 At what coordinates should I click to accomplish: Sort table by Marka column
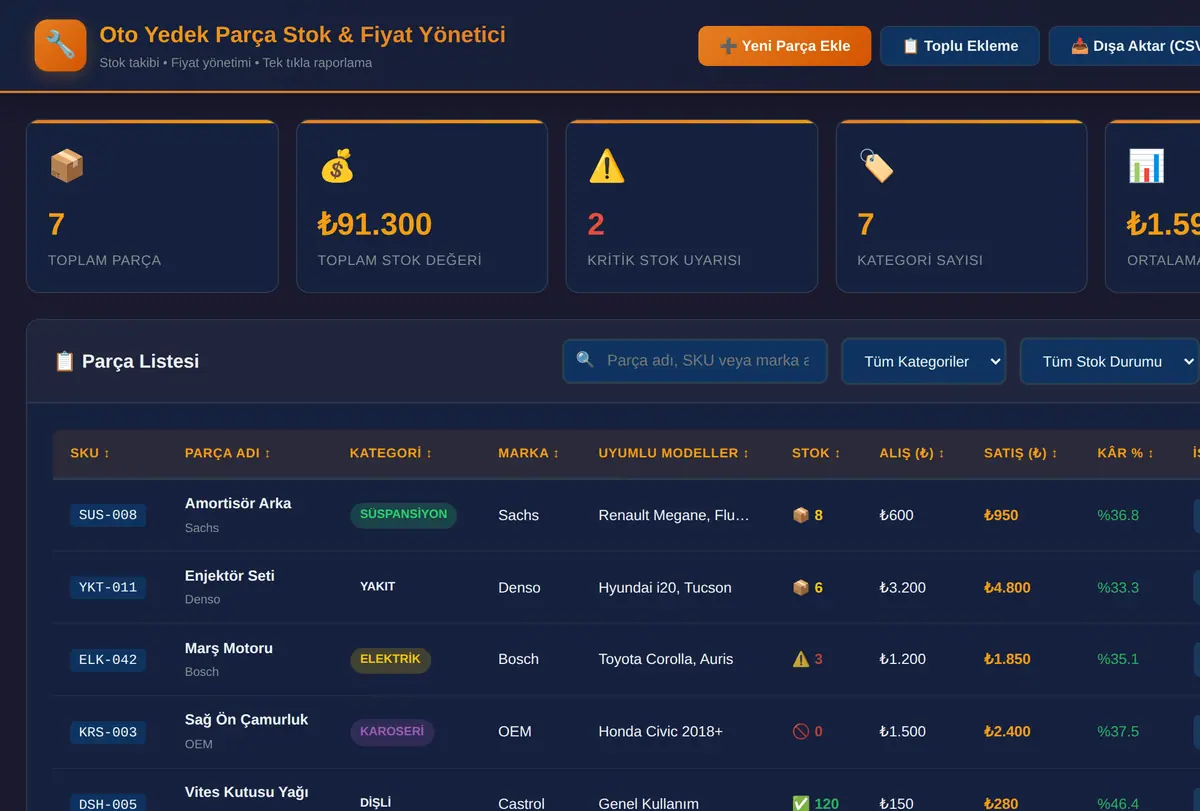pyautogui.click(x=528, y=453)
